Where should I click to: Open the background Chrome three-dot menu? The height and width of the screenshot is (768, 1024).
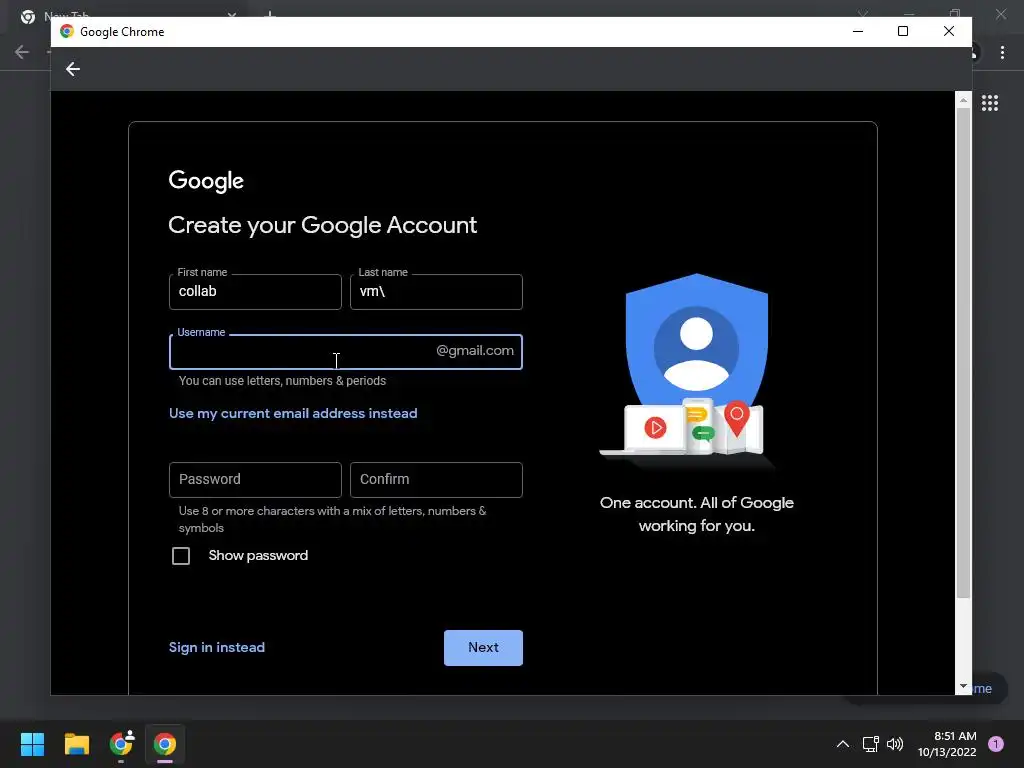[1002, 52]
